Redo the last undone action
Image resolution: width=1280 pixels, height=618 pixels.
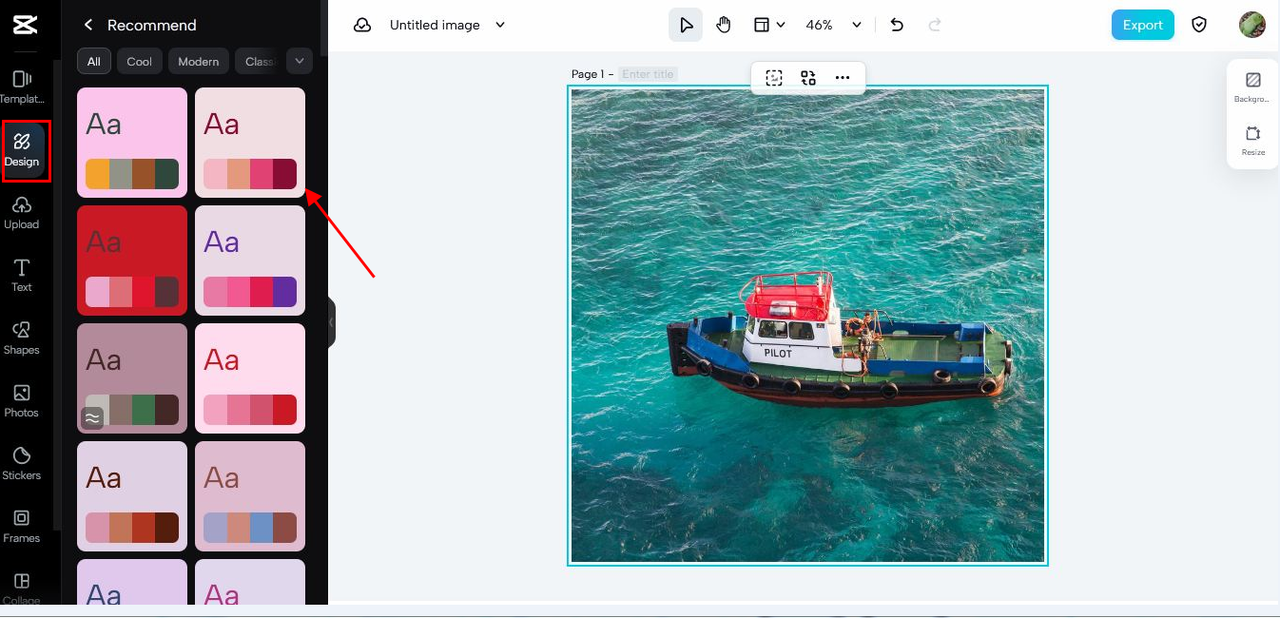pos(935,25)
